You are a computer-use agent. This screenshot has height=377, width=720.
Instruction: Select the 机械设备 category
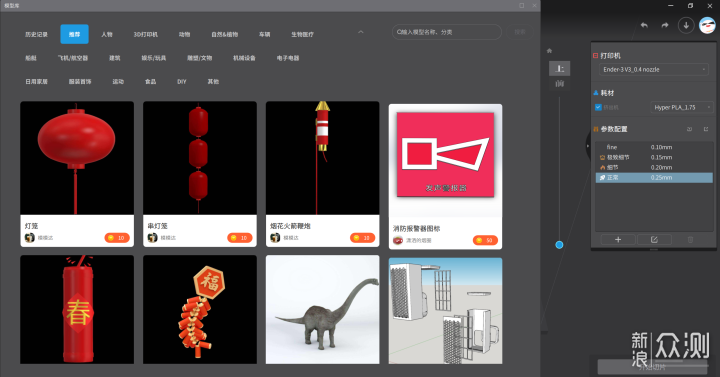(x=244, y=58)
